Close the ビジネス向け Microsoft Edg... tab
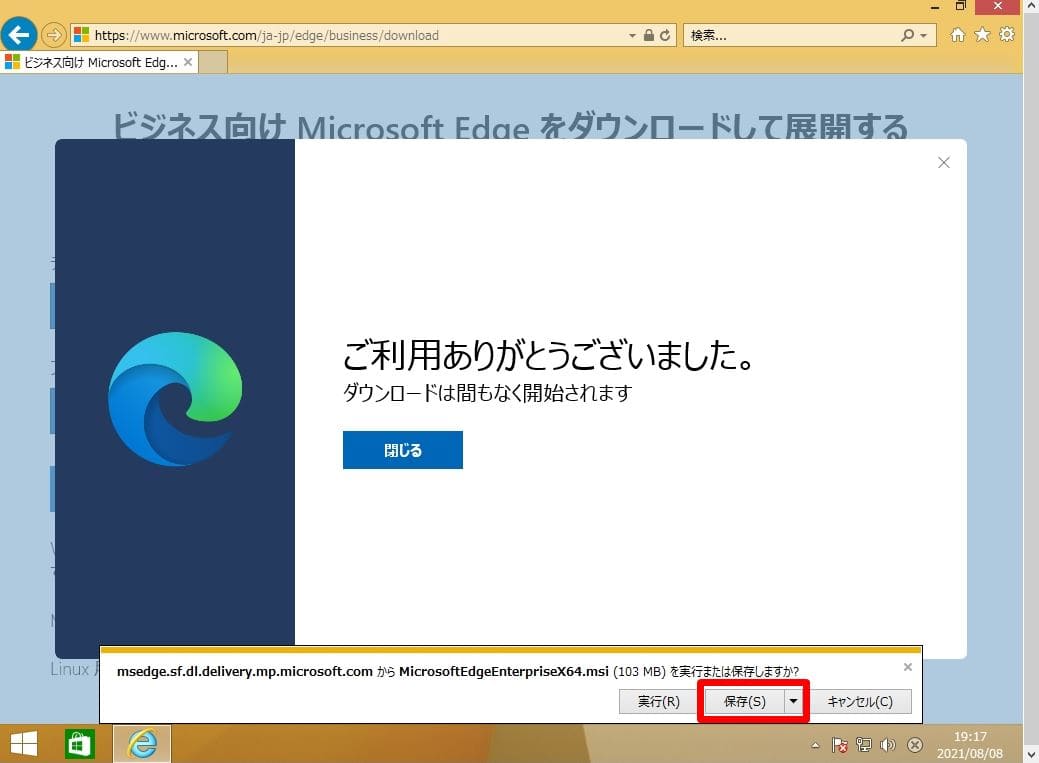1039x763 pixels. [x=188, y=62]
